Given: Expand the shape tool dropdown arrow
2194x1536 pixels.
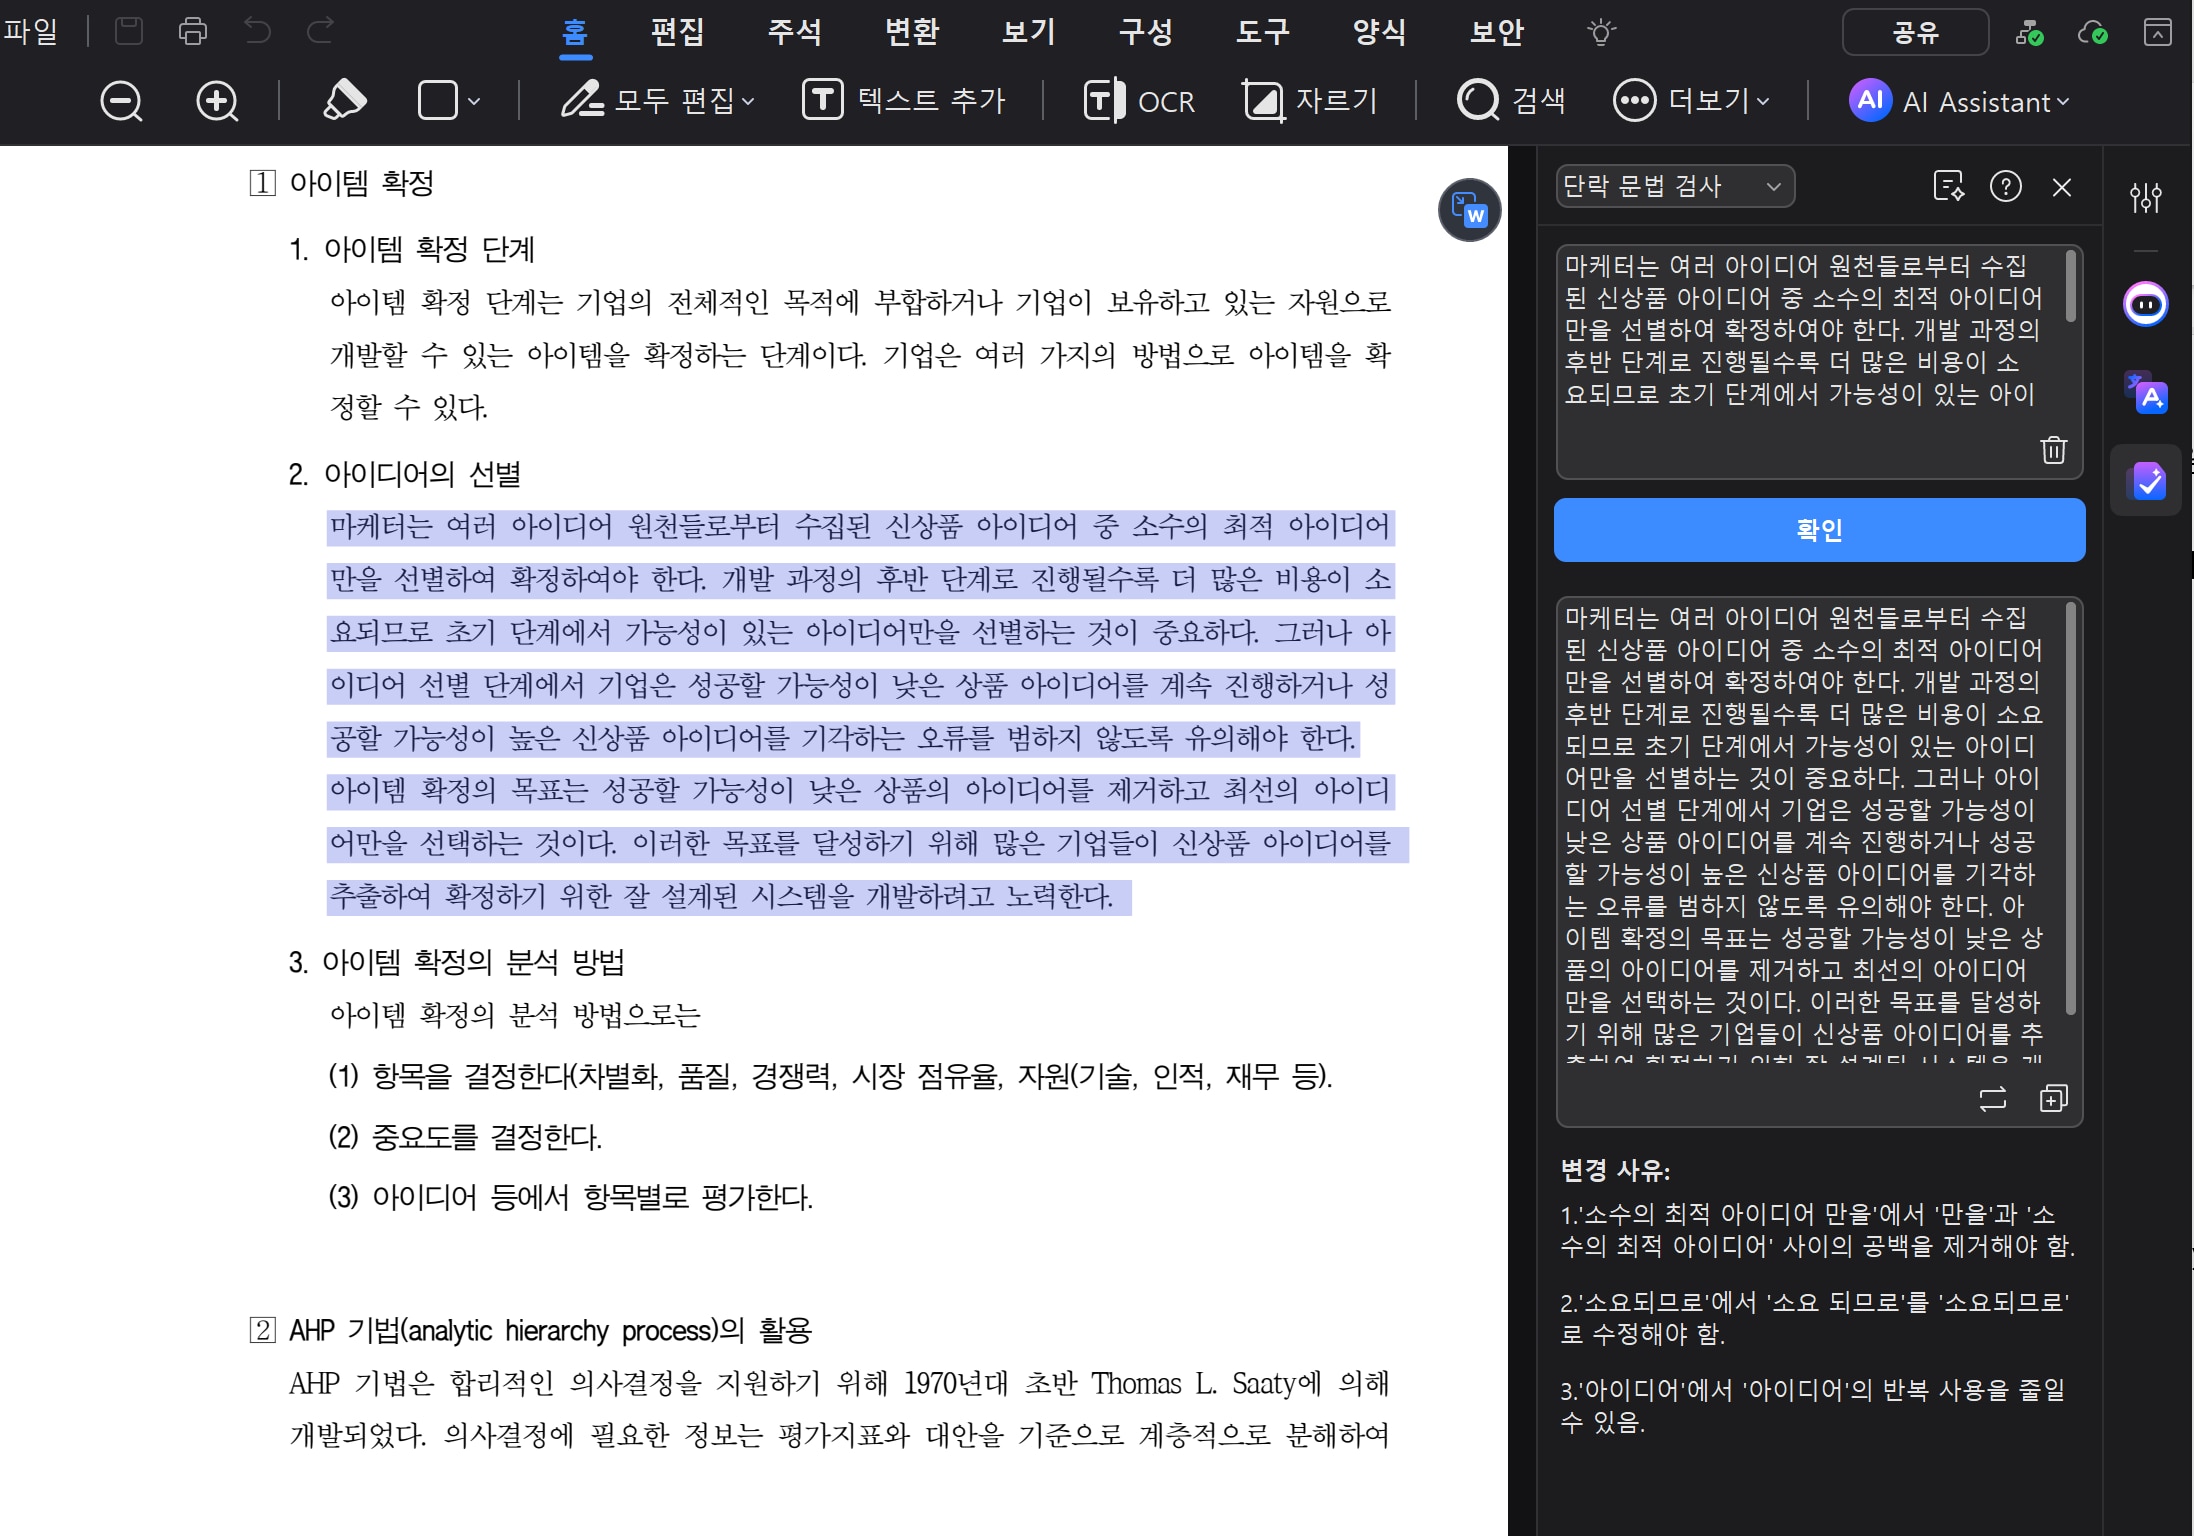Looking at the screenshot, I should (x=474, y=102).
